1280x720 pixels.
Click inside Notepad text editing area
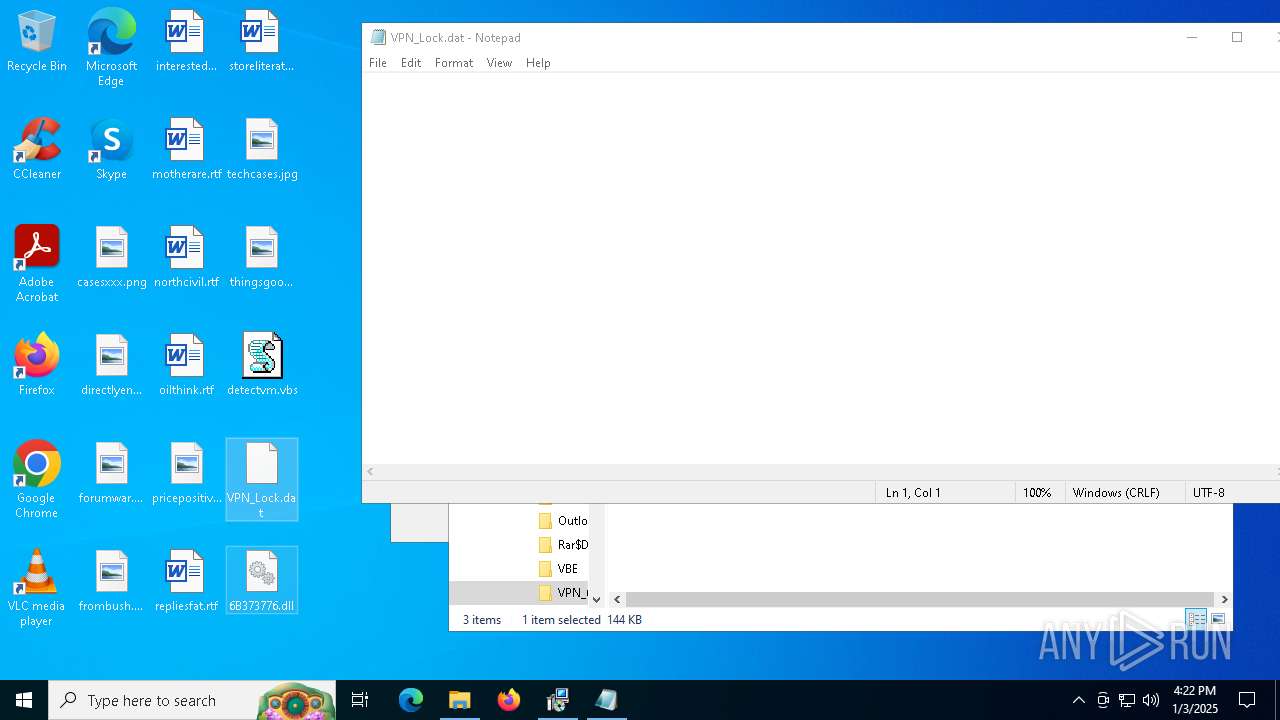pyautogui.click(x=820, y=268)
